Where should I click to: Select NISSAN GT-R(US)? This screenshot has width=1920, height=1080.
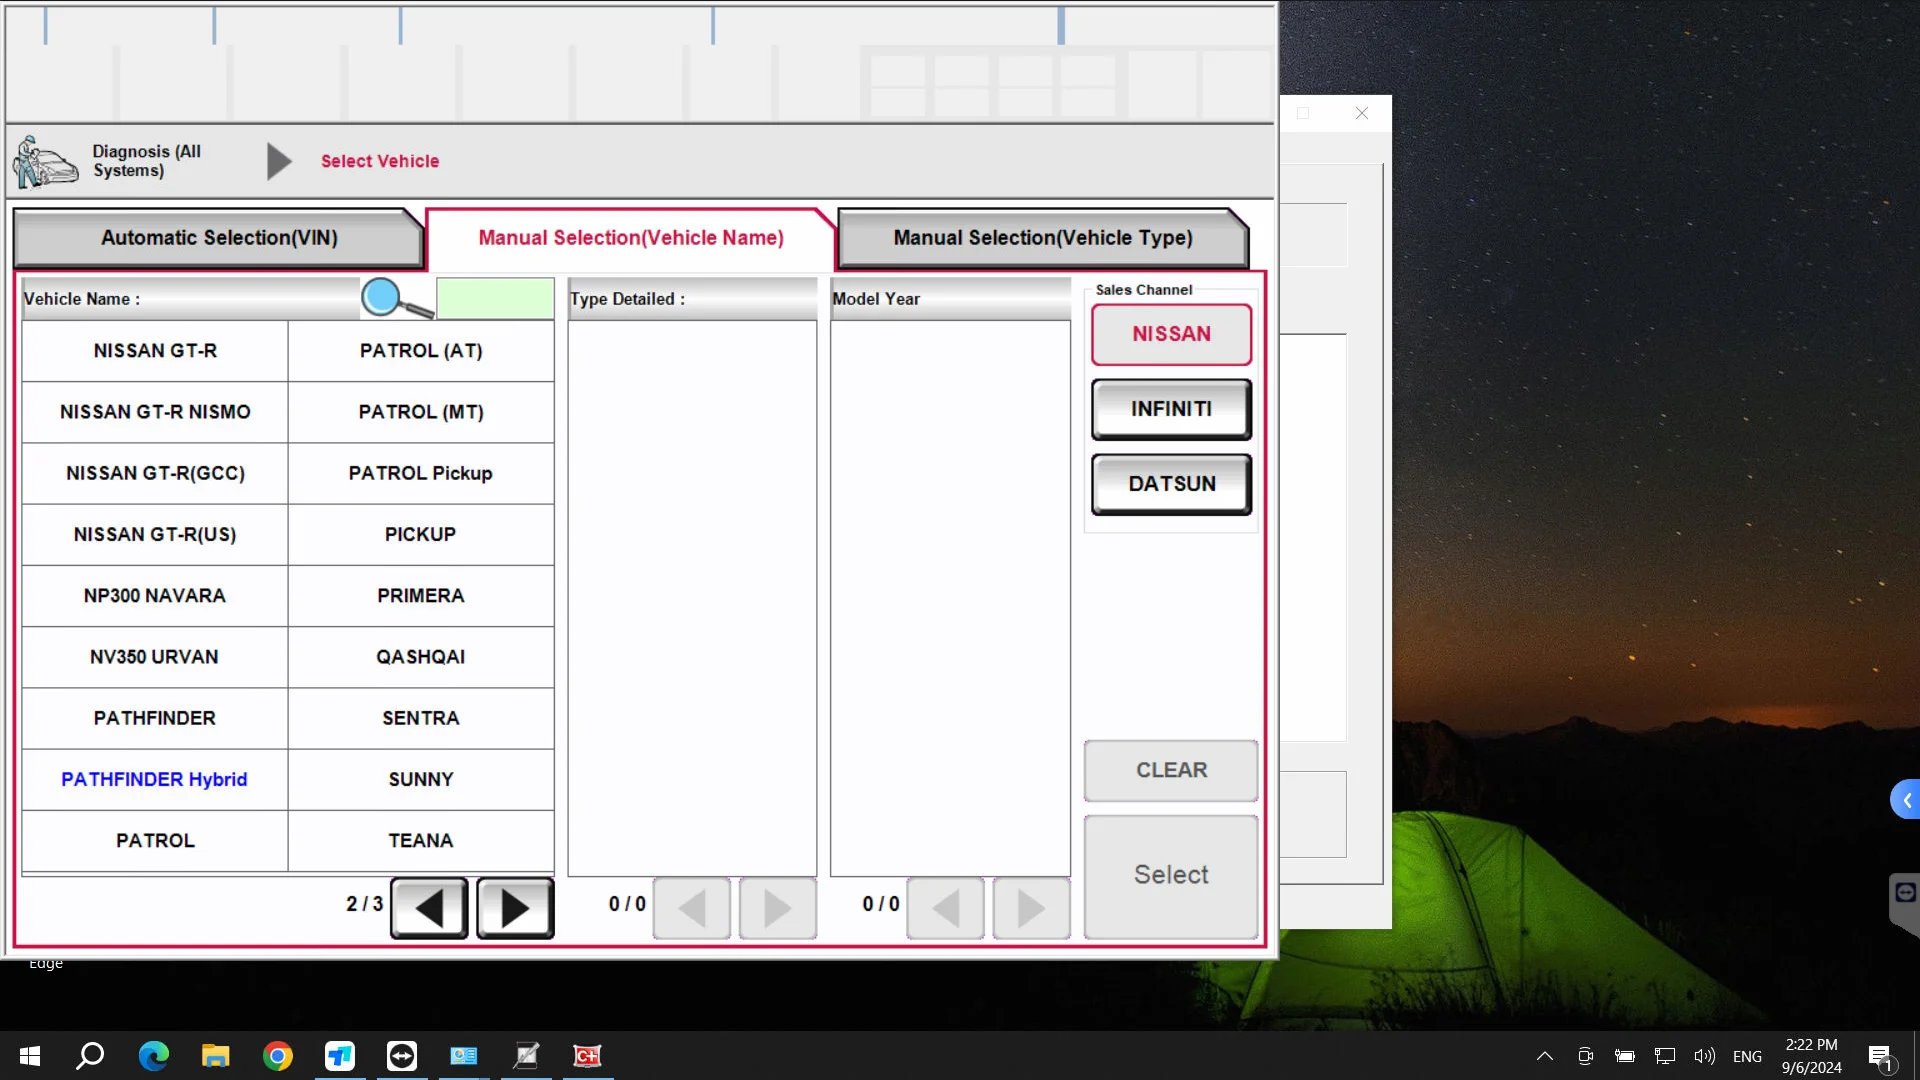click(155, 534)
